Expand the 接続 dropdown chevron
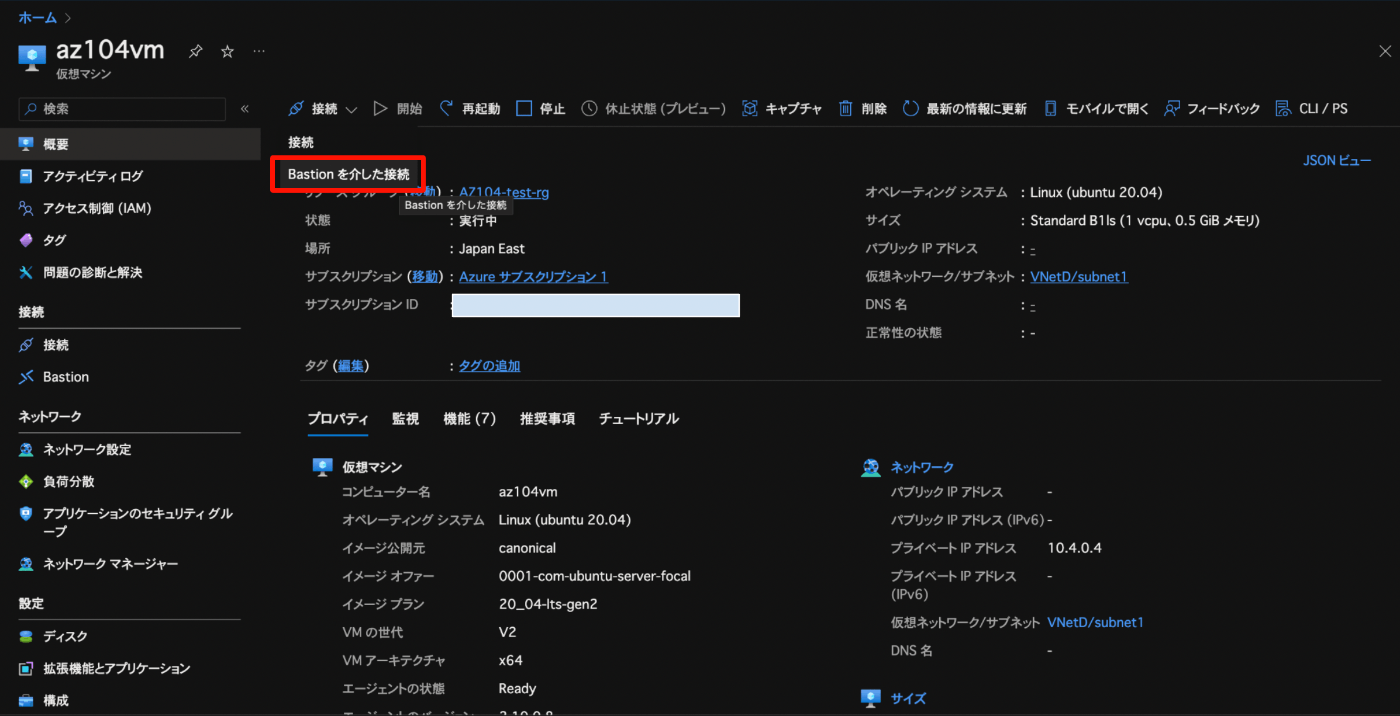The height and width of the screenshot is (716, 1400). [351, 109]
